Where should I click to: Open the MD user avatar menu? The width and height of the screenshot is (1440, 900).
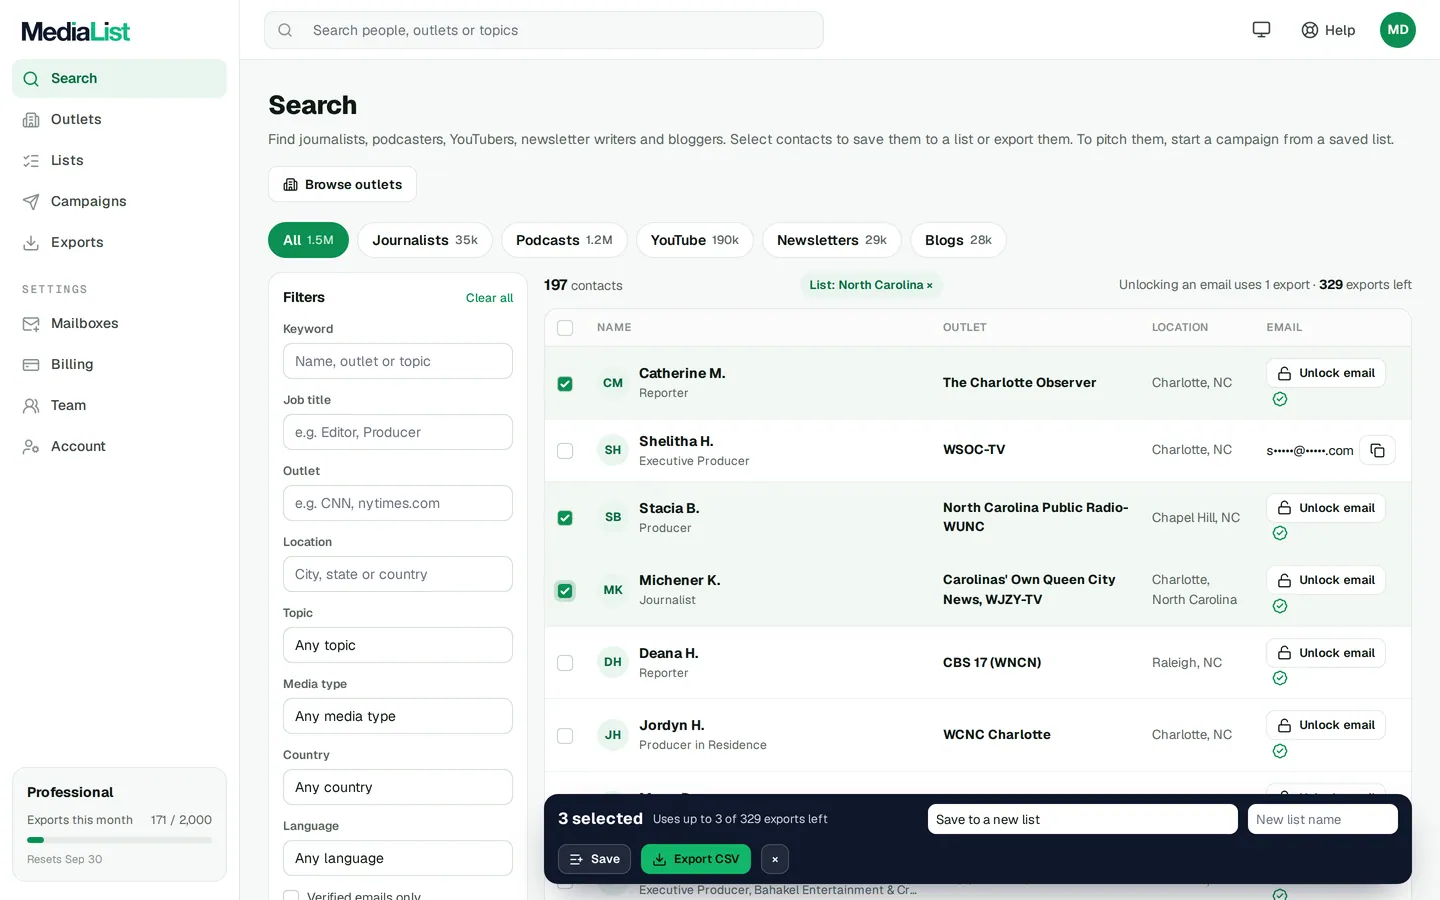[1398, 30]
